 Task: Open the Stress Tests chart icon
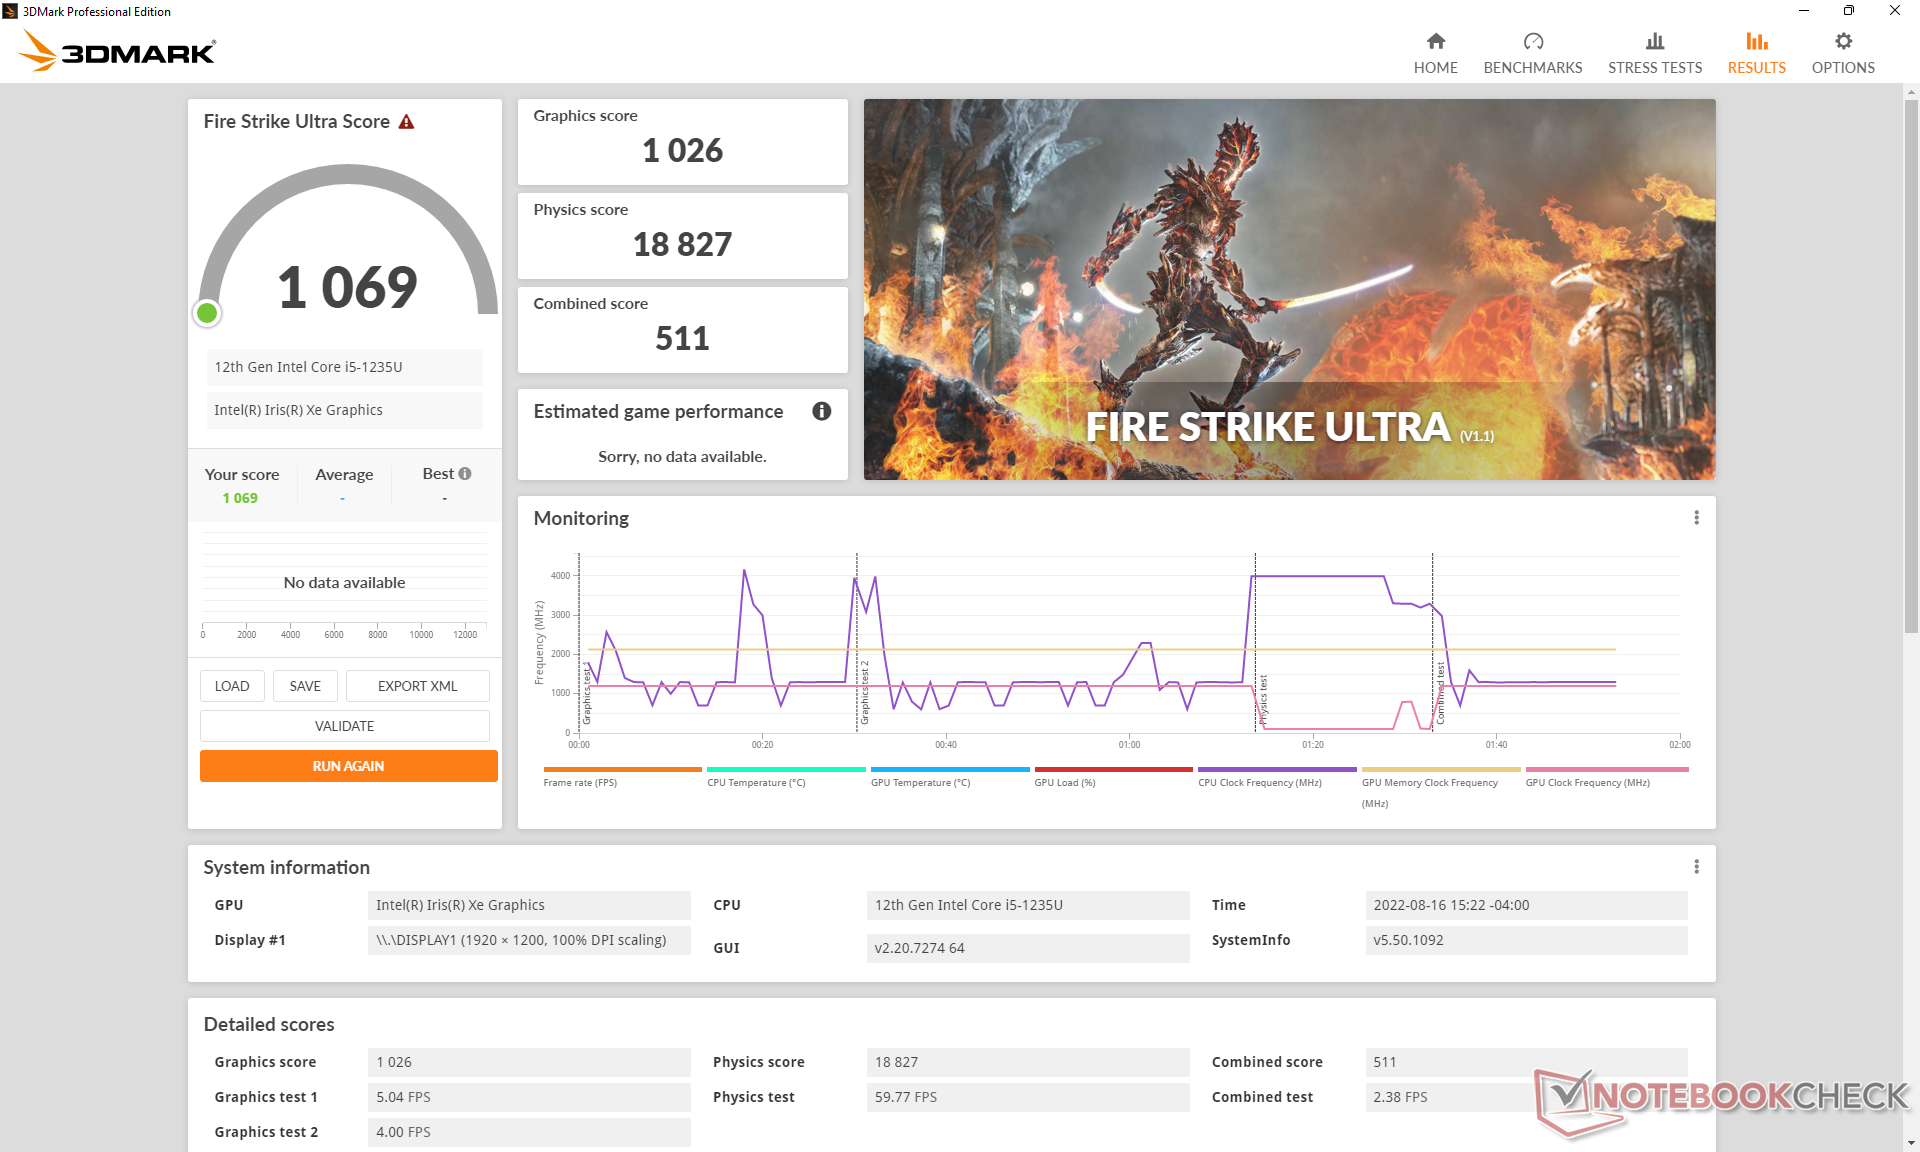coord(1654,42)
